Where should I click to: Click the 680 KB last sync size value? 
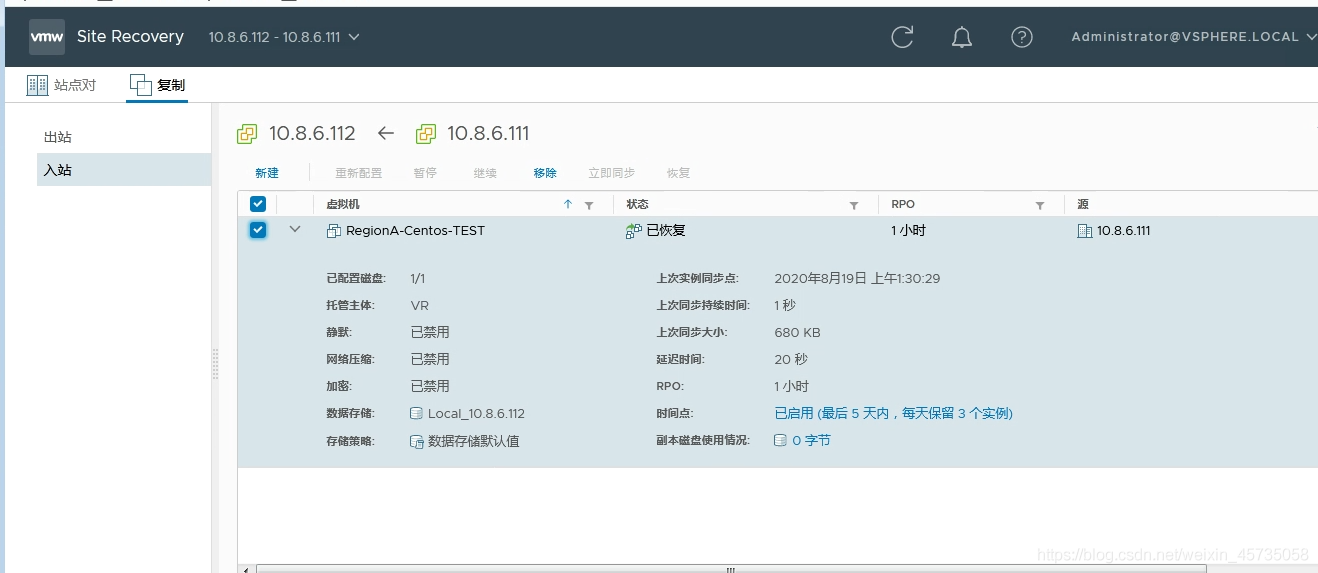(797, 332)
